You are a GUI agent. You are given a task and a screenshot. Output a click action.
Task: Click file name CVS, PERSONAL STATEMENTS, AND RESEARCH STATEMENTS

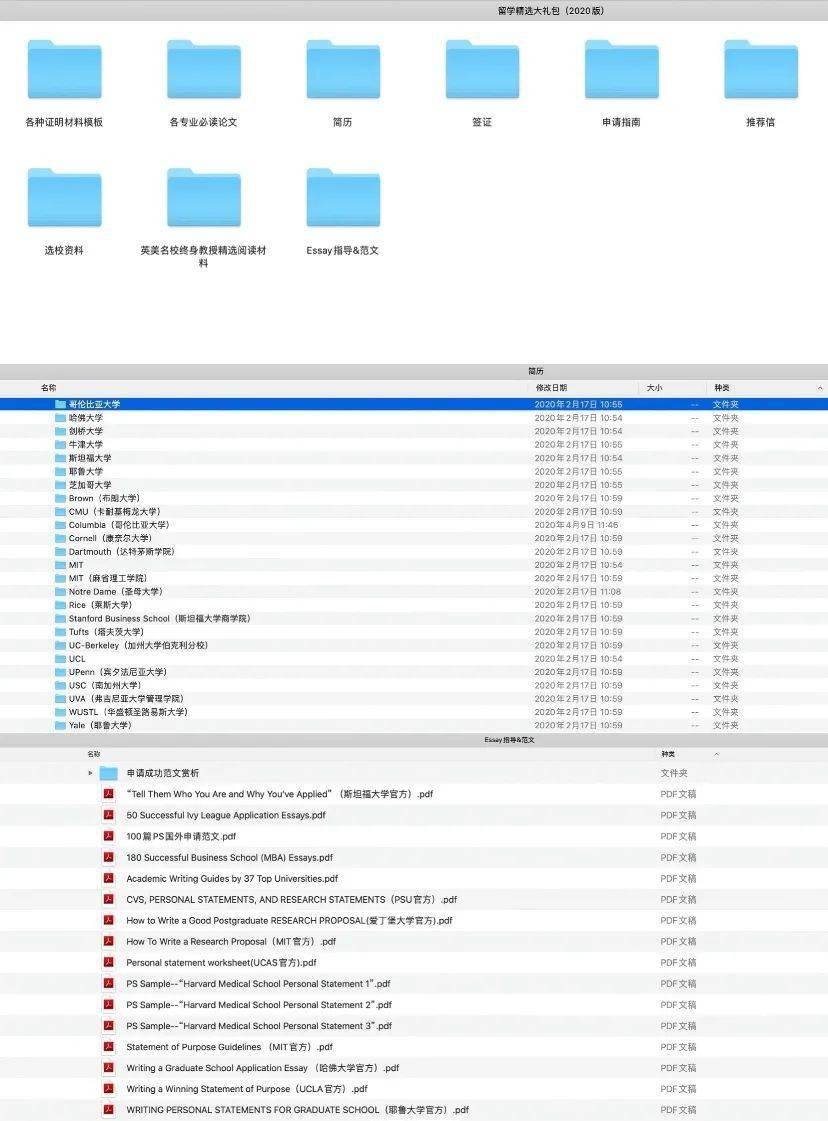coord(292,899)
